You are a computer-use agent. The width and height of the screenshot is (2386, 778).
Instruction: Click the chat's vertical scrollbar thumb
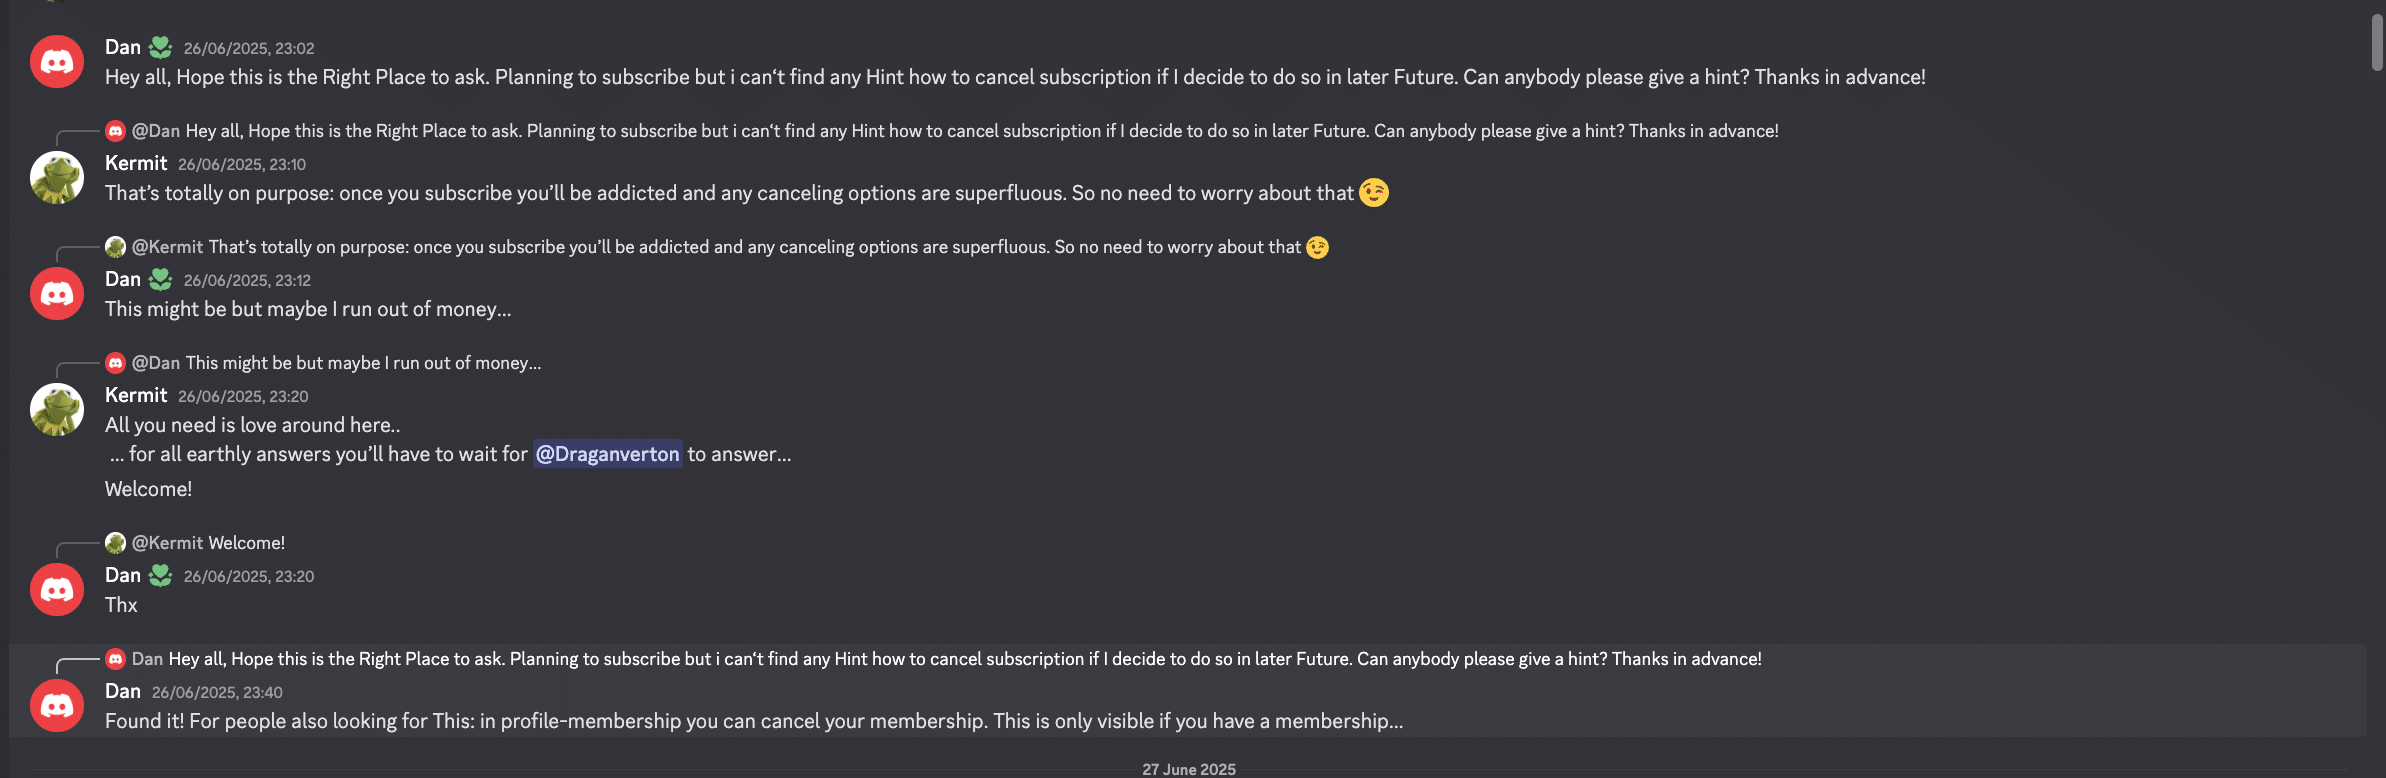[x=2377, y=42]
